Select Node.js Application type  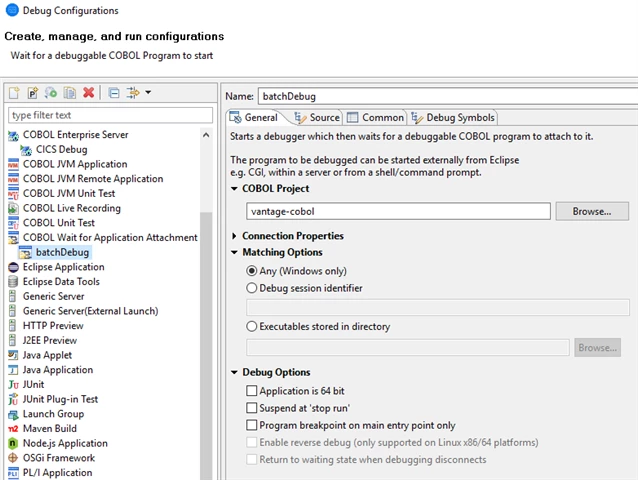pos(65,443)
